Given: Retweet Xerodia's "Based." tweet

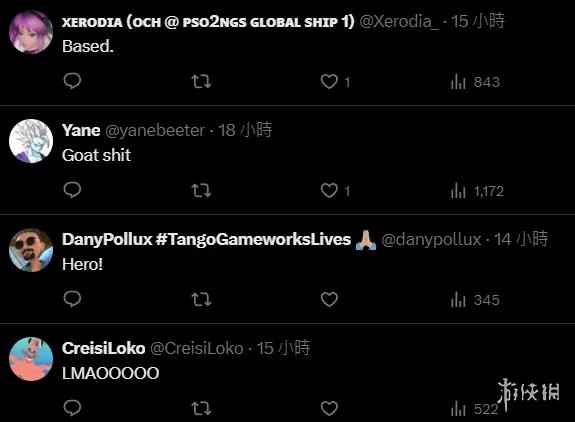Looking at the screenshot, I should tap(201, 81).
